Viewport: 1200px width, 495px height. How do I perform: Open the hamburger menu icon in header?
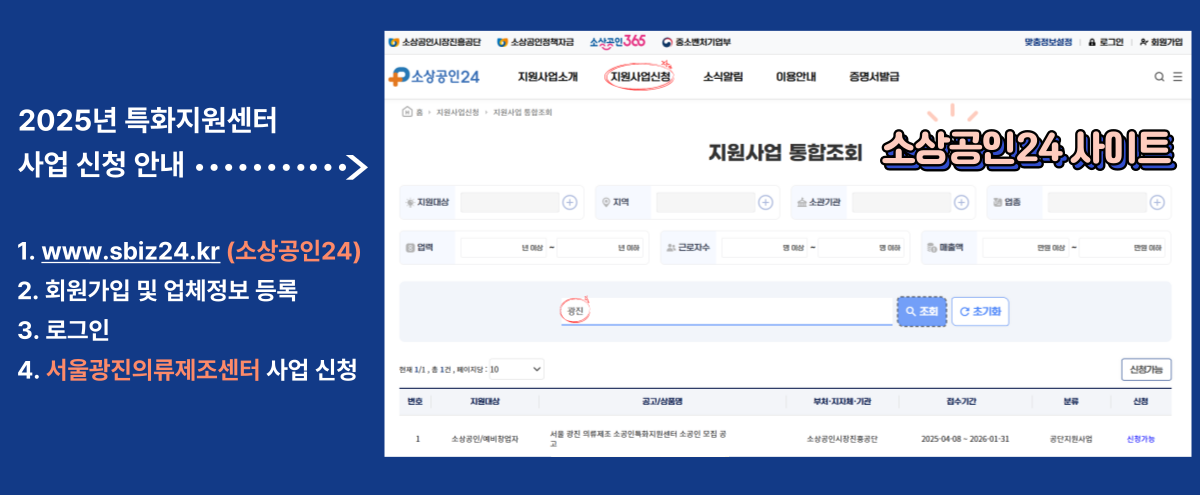click(x=1177, y=76)
